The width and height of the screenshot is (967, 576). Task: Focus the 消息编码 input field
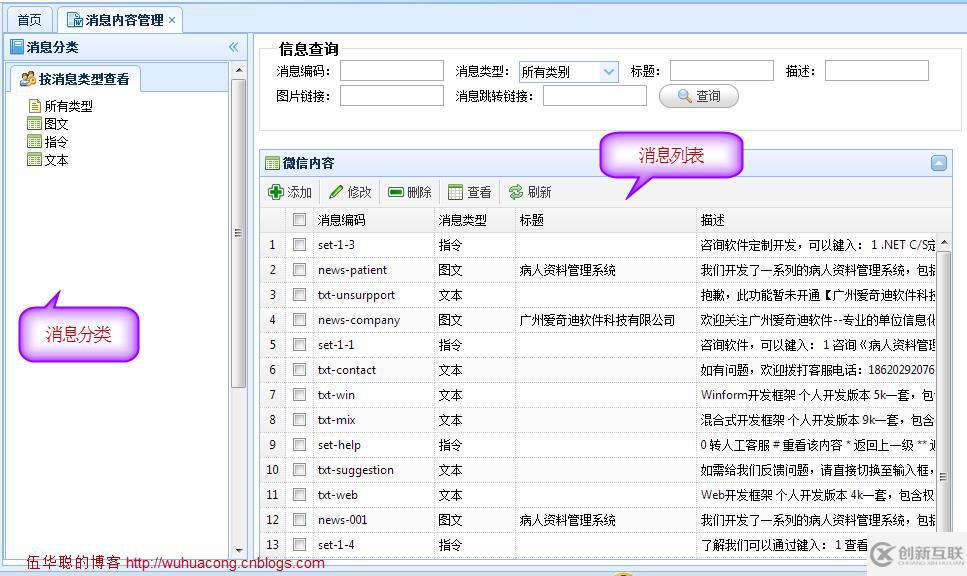392,71
